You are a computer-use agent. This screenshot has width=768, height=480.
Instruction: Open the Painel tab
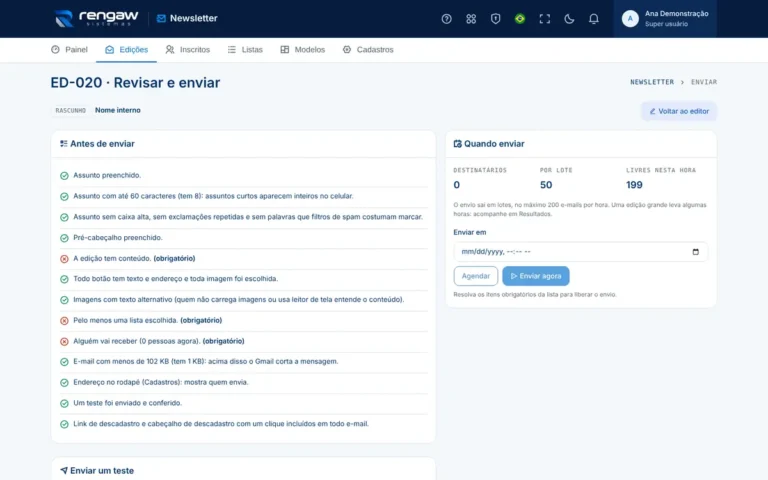pyautogui.click(x=69, y=49)
